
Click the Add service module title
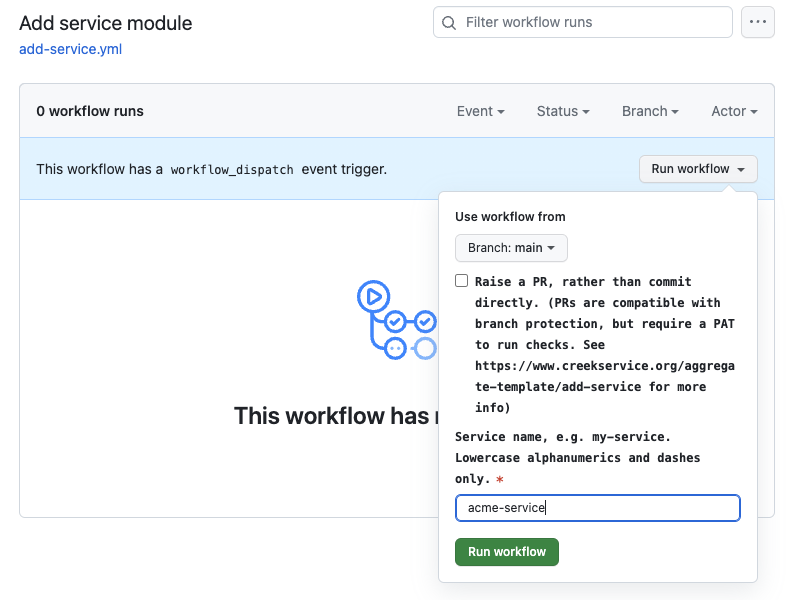click(106, 23)
